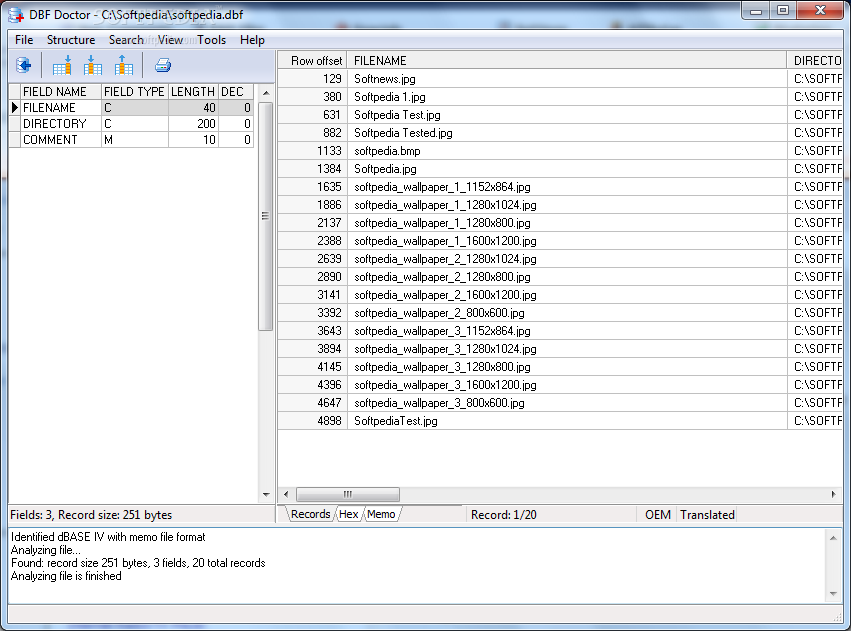Click row offset 3141
851x631 pixels.
[x=313, y=295]
